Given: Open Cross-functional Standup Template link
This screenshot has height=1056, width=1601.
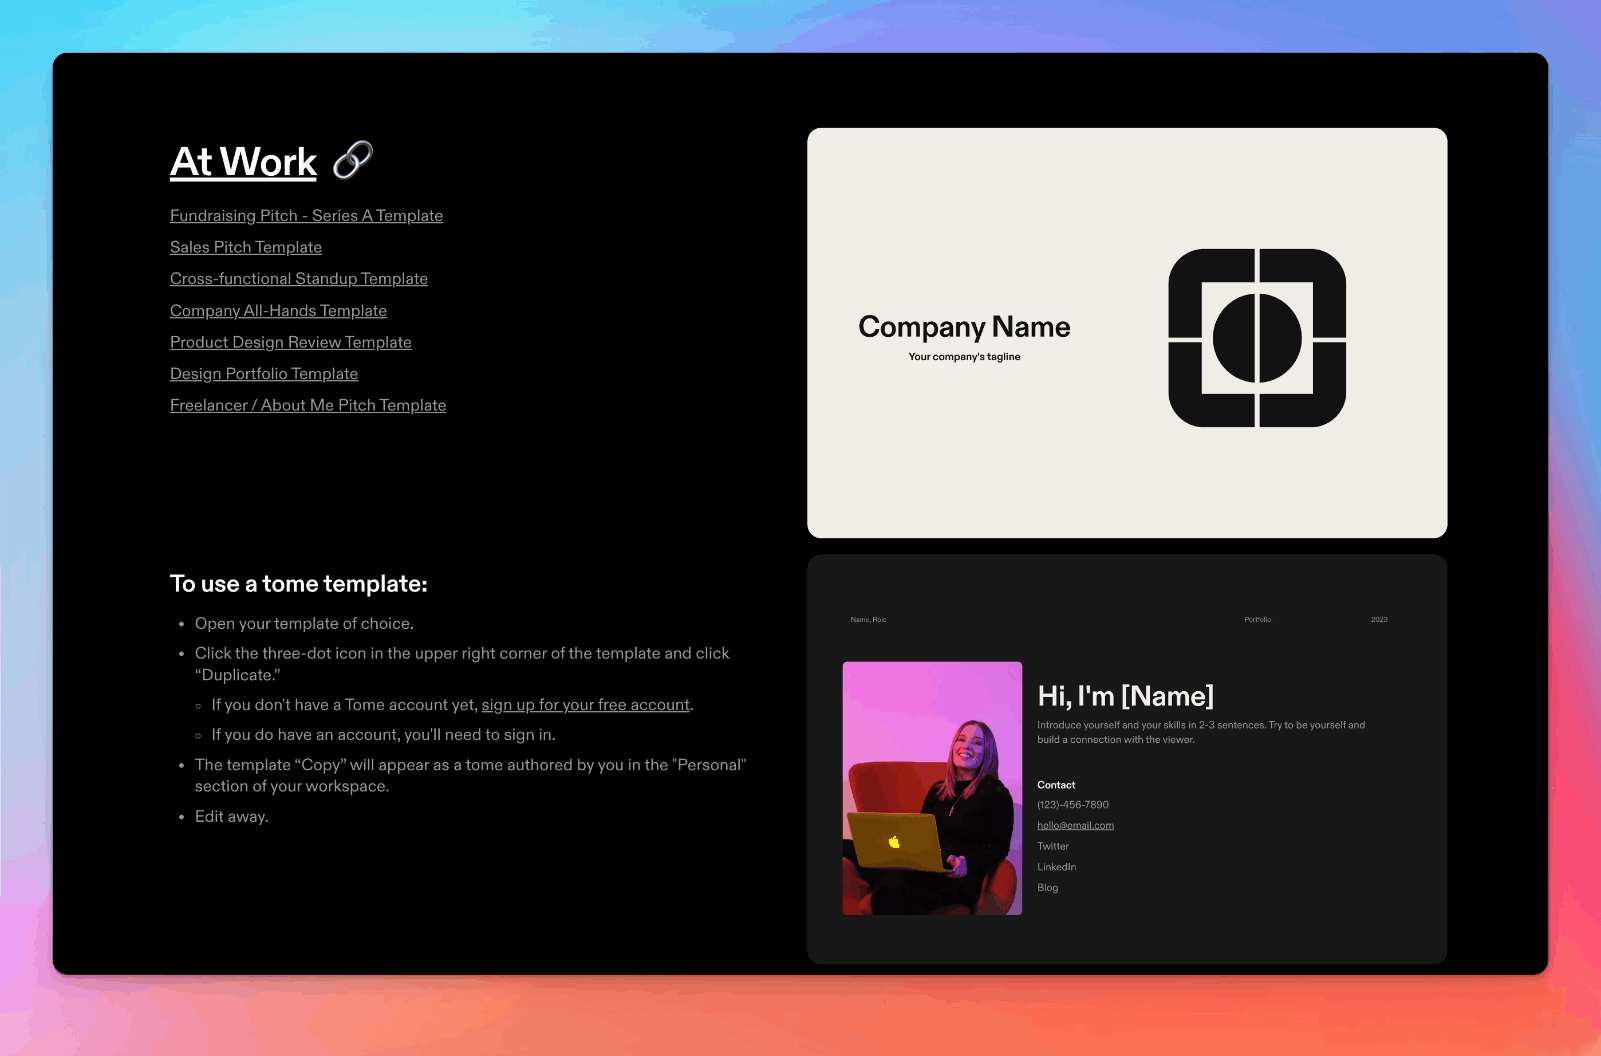Looking at the screenshot, I should pyautogui.click(x=299, y=279).
